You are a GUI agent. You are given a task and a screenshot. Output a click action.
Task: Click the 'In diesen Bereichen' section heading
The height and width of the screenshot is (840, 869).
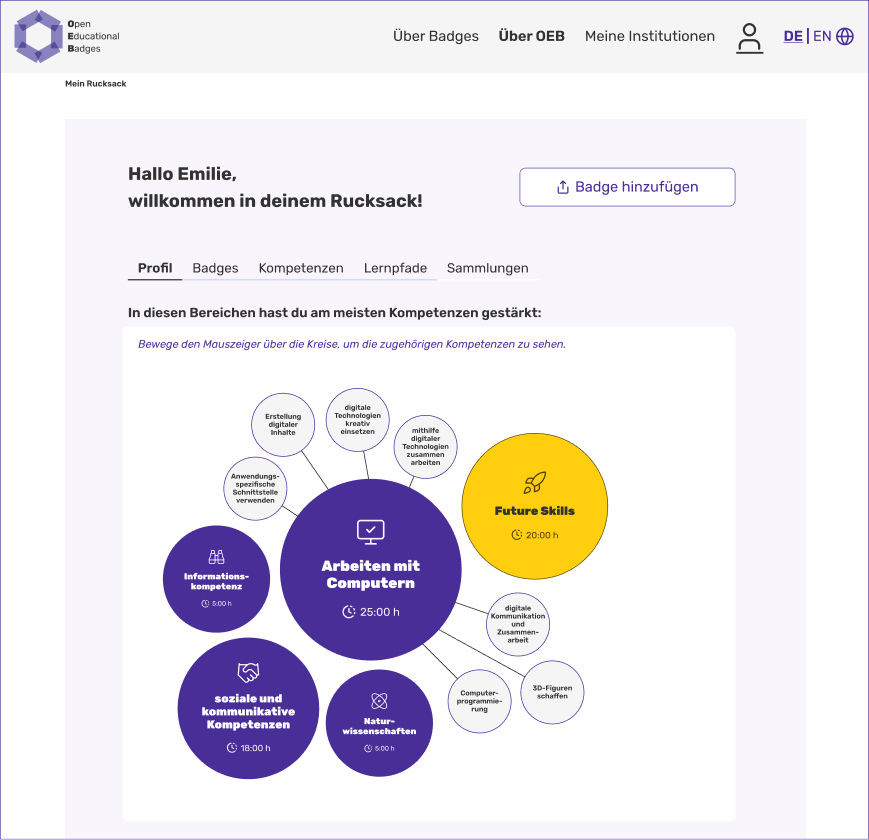tap(335, 313)
